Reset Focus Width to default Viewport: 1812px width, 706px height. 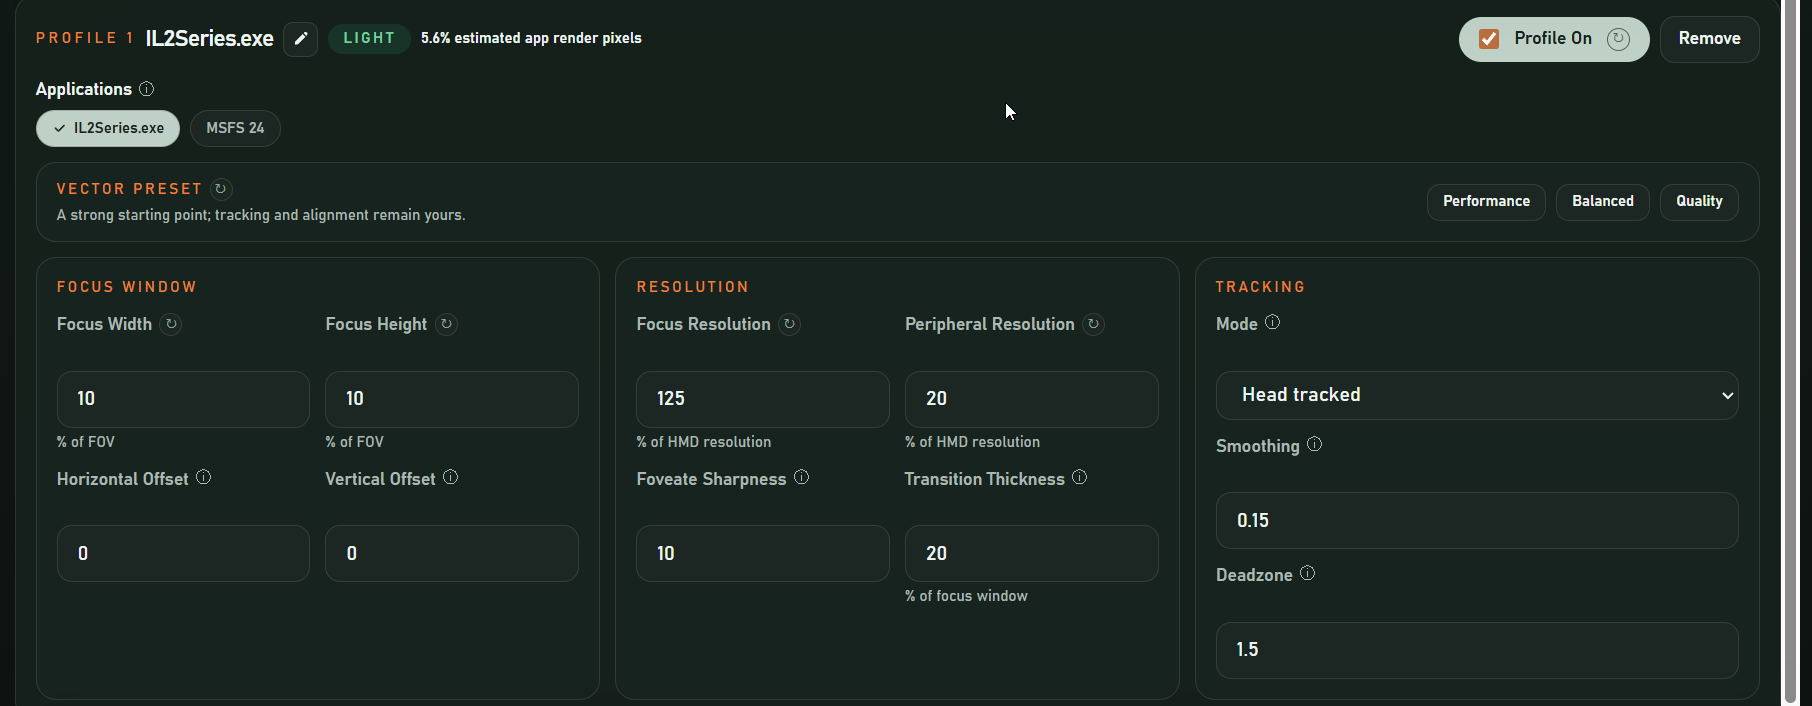pos(171,324)
